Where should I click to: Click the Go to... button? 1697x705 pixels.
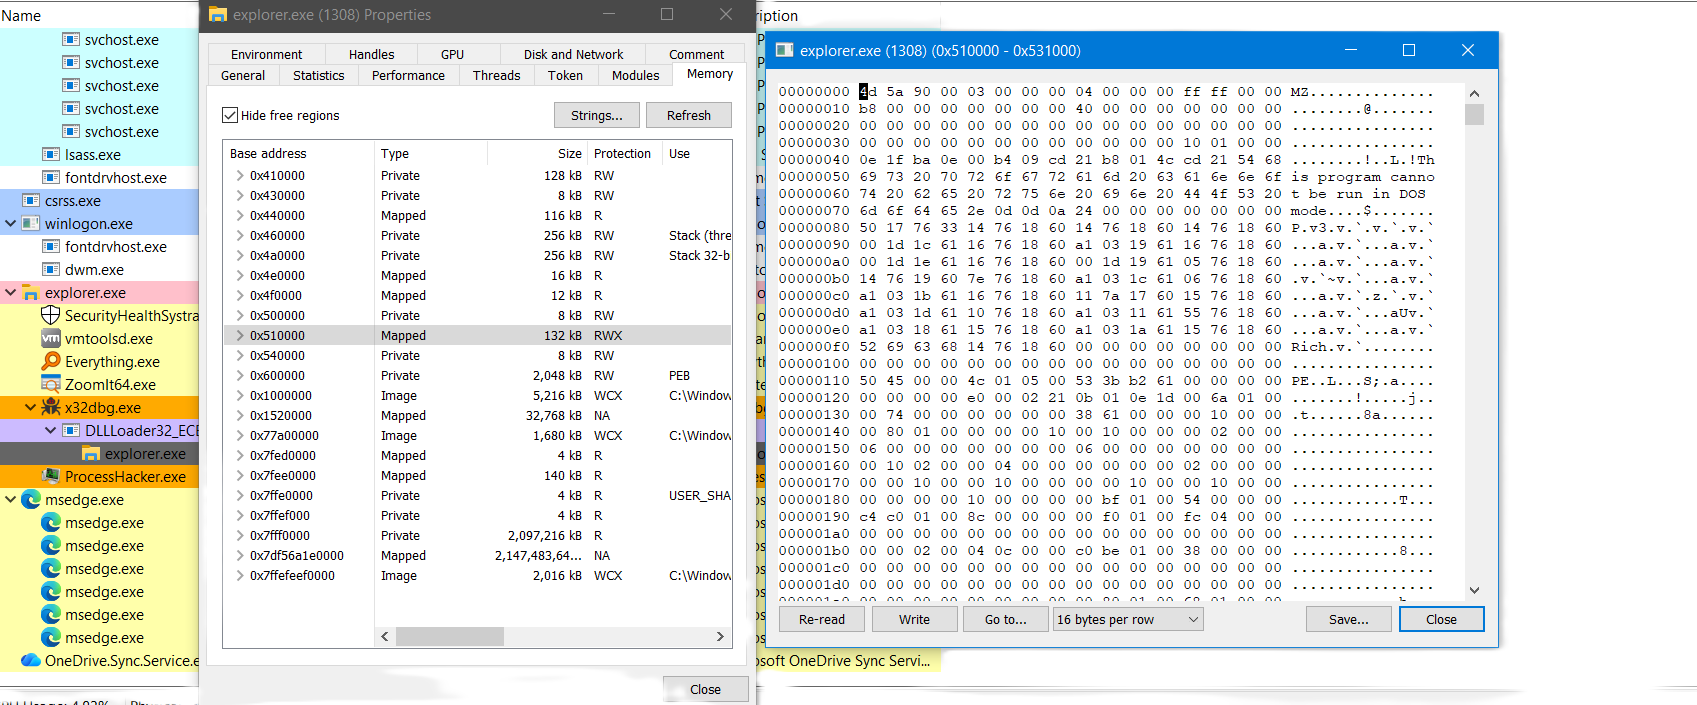tap(1005, 620)
